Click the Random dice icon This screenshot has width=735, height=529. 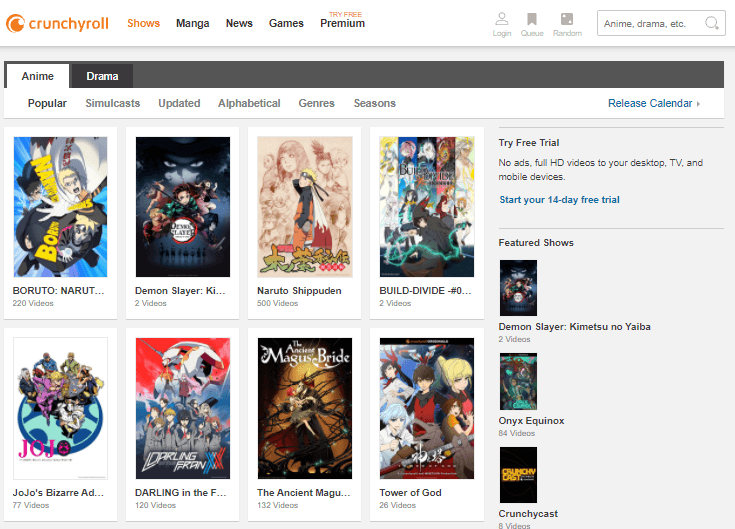pos(567,19)
